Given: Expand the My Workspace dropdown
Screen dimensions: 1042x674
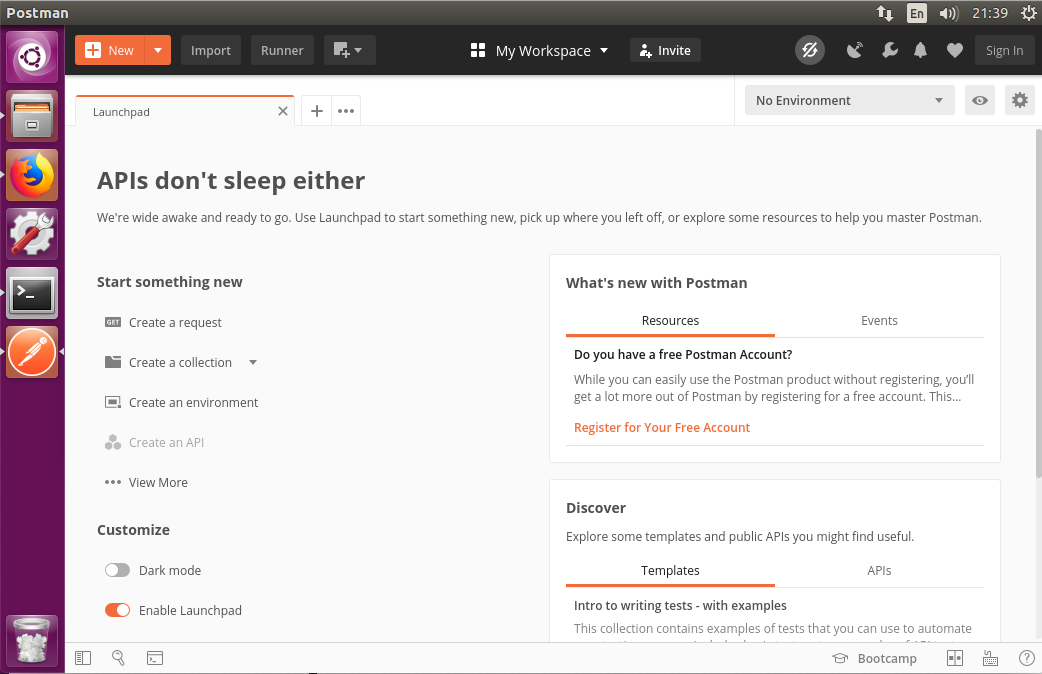Looking at the screenshot, I should pyautogui.click(x=540, y=51).
